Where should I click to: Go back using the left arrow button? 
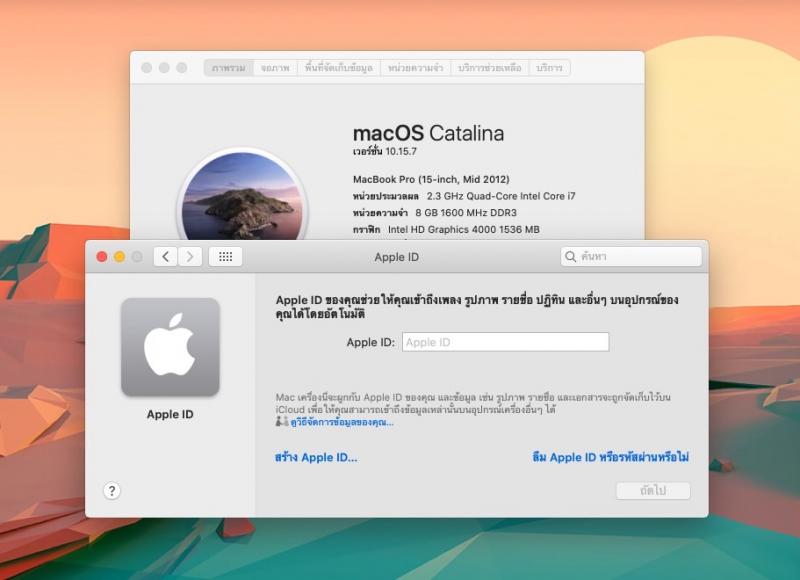click(x=165, y=257)
